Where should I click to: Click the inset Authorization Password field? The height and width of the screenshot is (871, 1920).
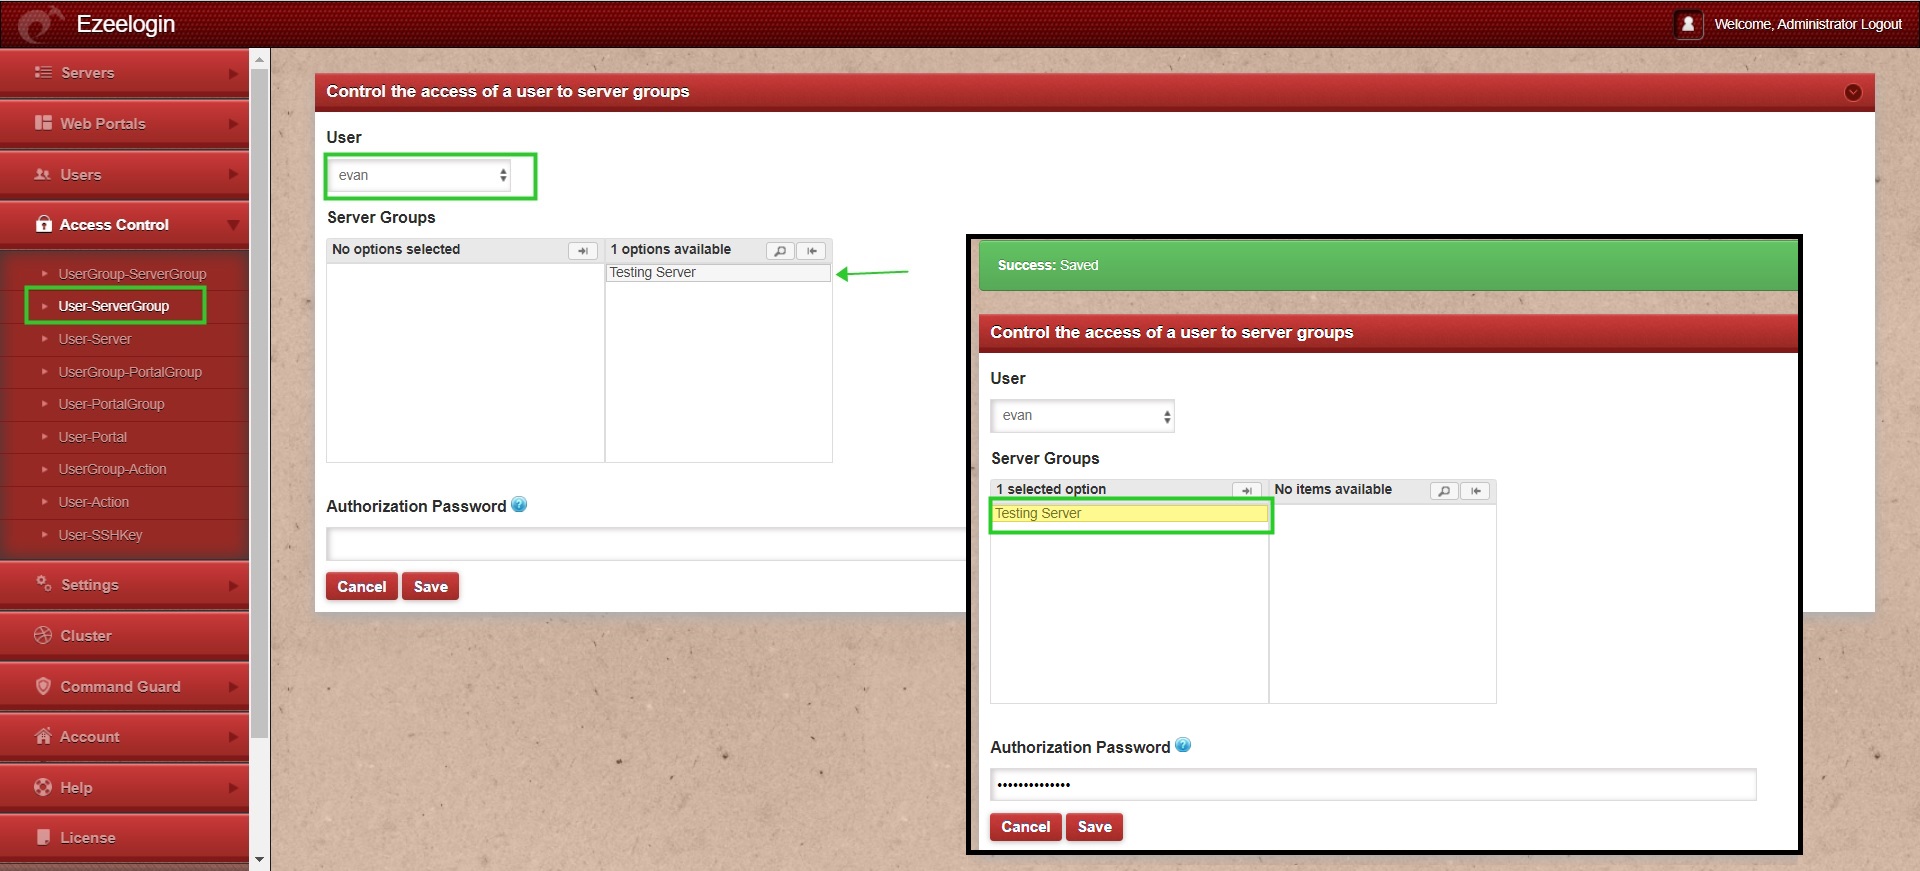1373,784
